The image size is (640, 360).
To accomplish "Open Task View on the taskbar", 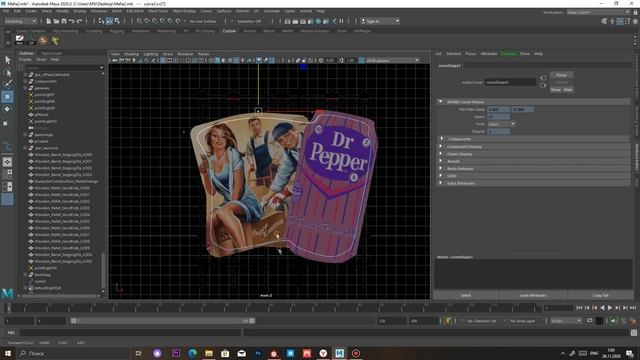I will [x=139, y=353].
